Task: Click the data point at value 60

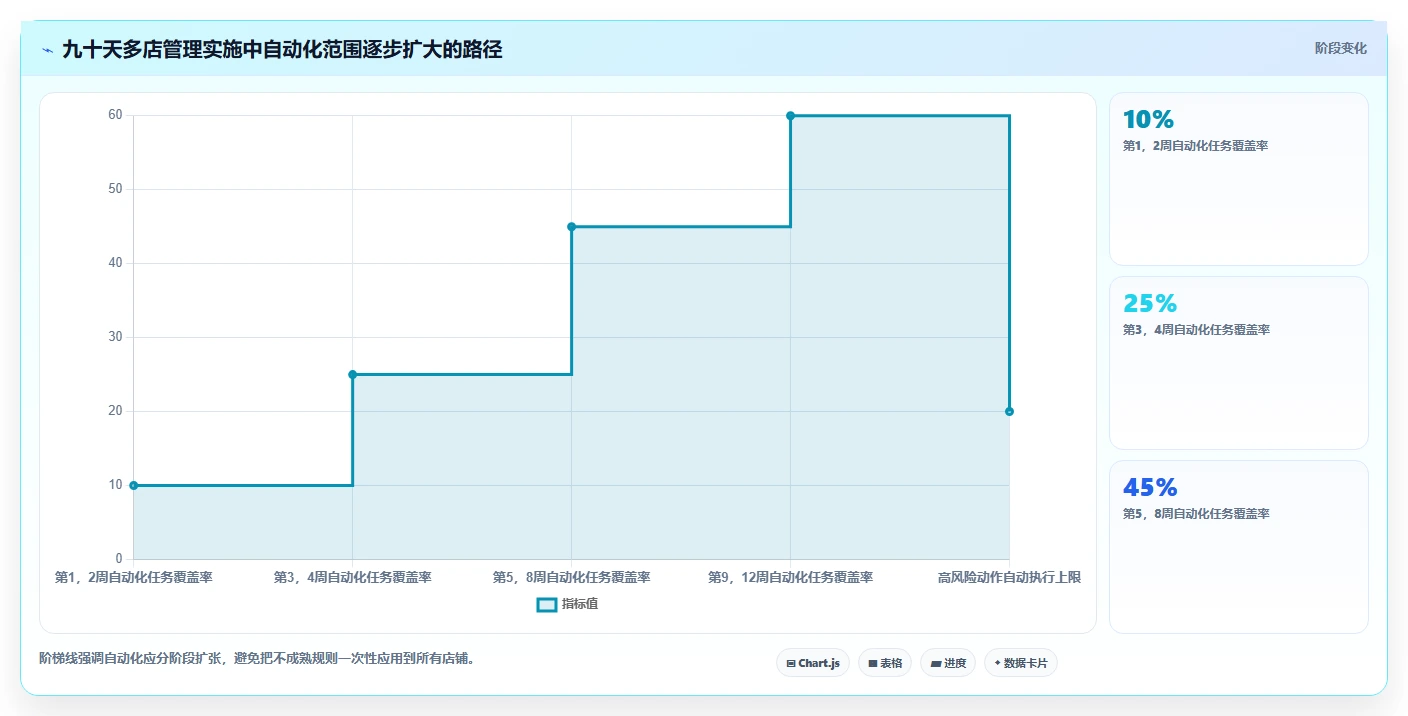Action: [790, 116]
